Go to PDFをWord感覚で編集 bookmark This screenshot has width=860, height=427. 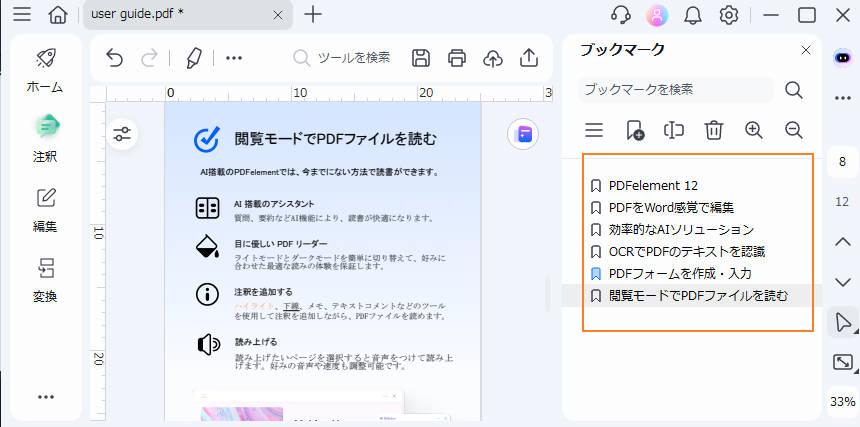click(671, 208)
